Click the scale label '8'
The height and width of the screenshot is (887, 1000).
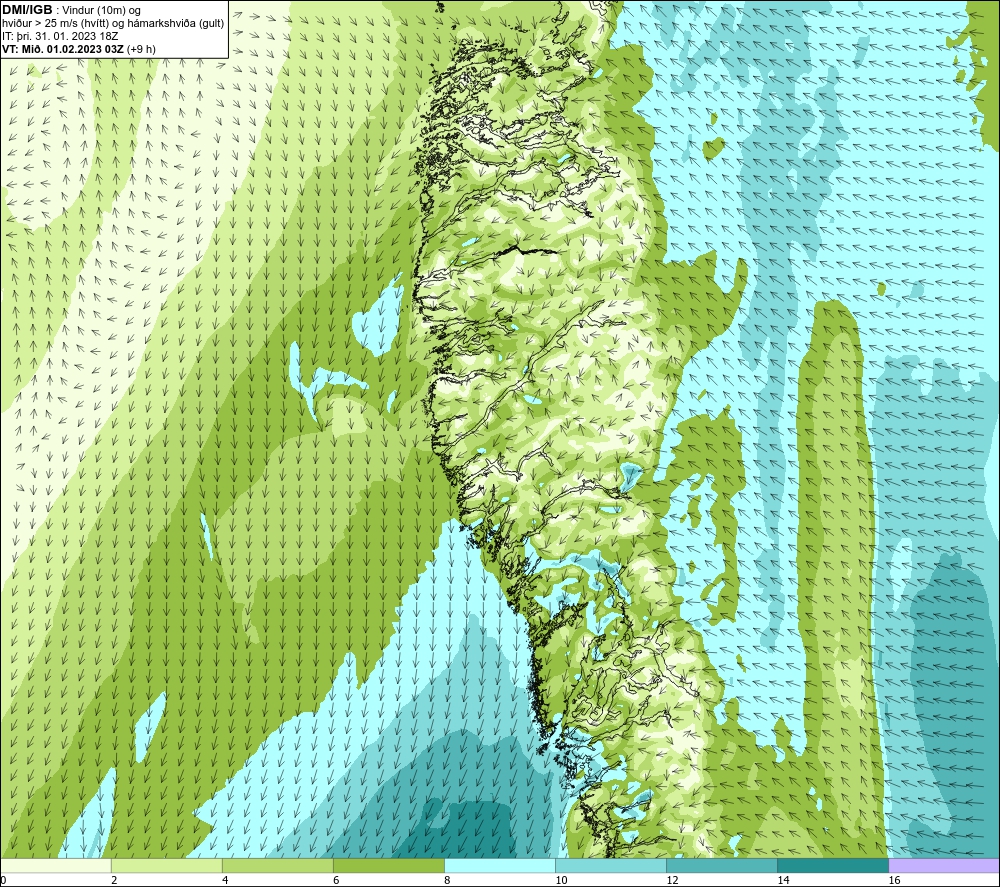[447, 881]
